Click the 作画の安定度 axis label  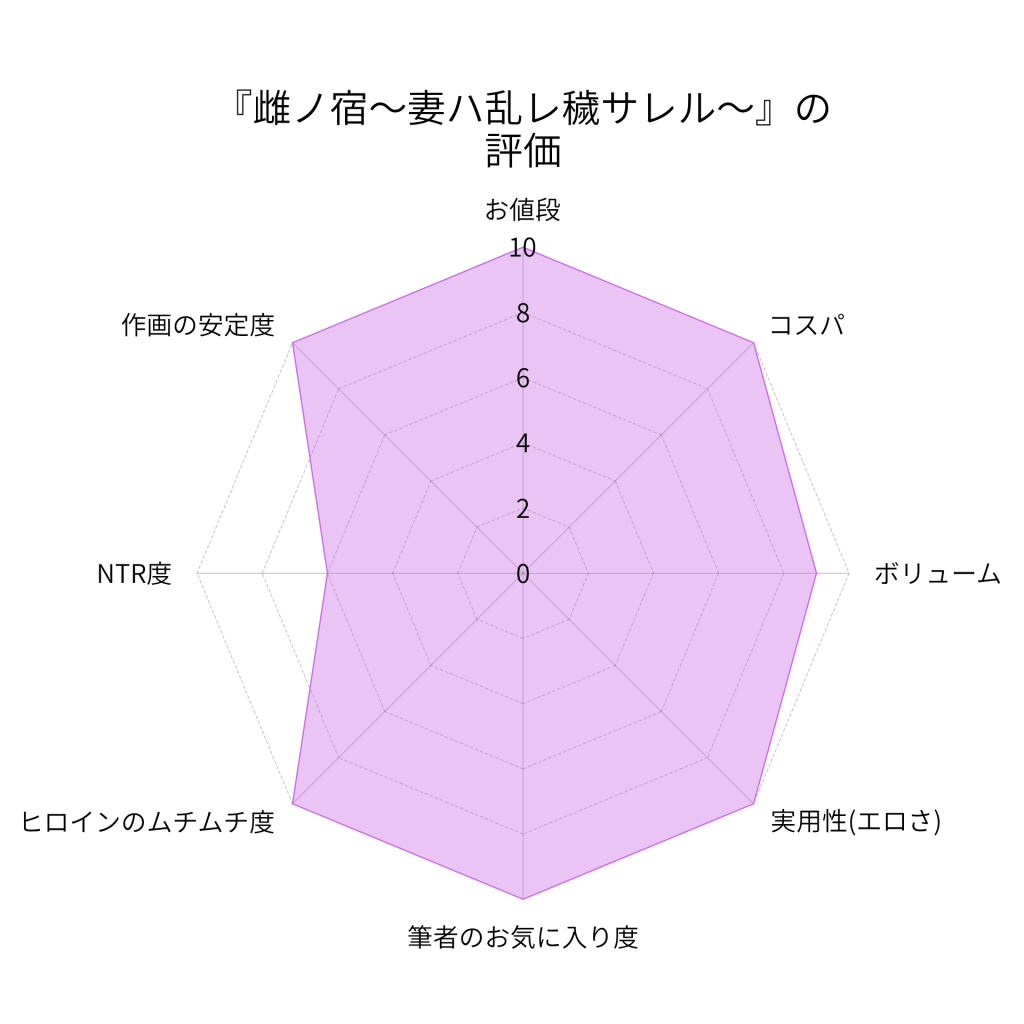coord(198,325)
